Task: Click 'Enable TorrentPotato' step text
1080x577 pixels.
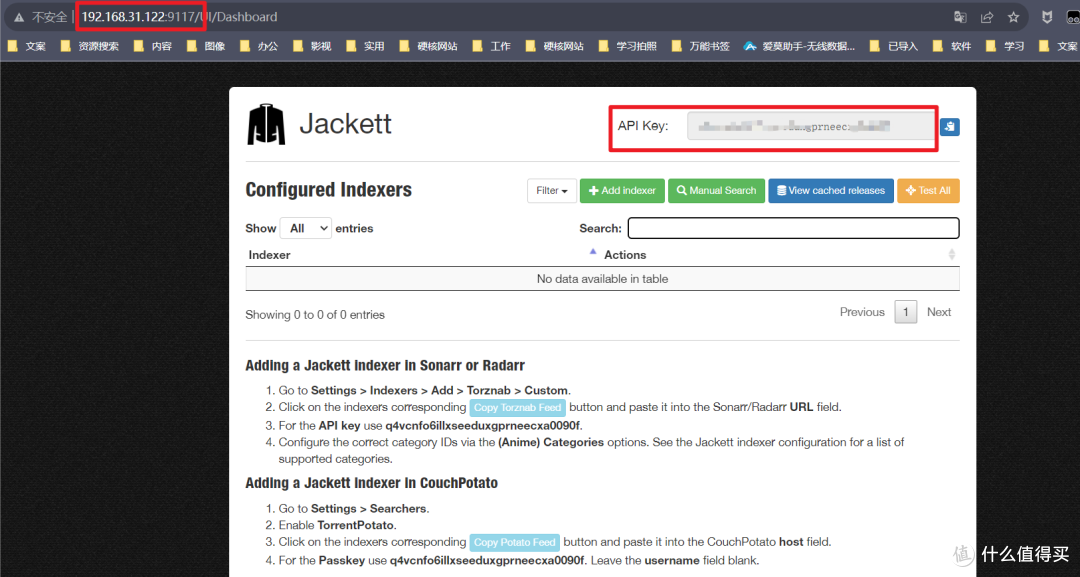Action: click(338, 525)
